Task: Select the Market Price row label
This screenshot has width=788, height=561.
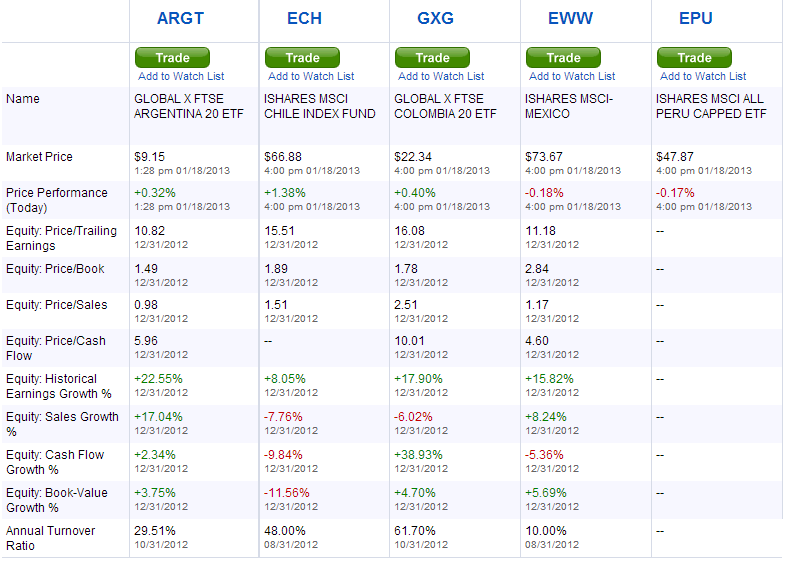Action: click(x=39, y=157)
